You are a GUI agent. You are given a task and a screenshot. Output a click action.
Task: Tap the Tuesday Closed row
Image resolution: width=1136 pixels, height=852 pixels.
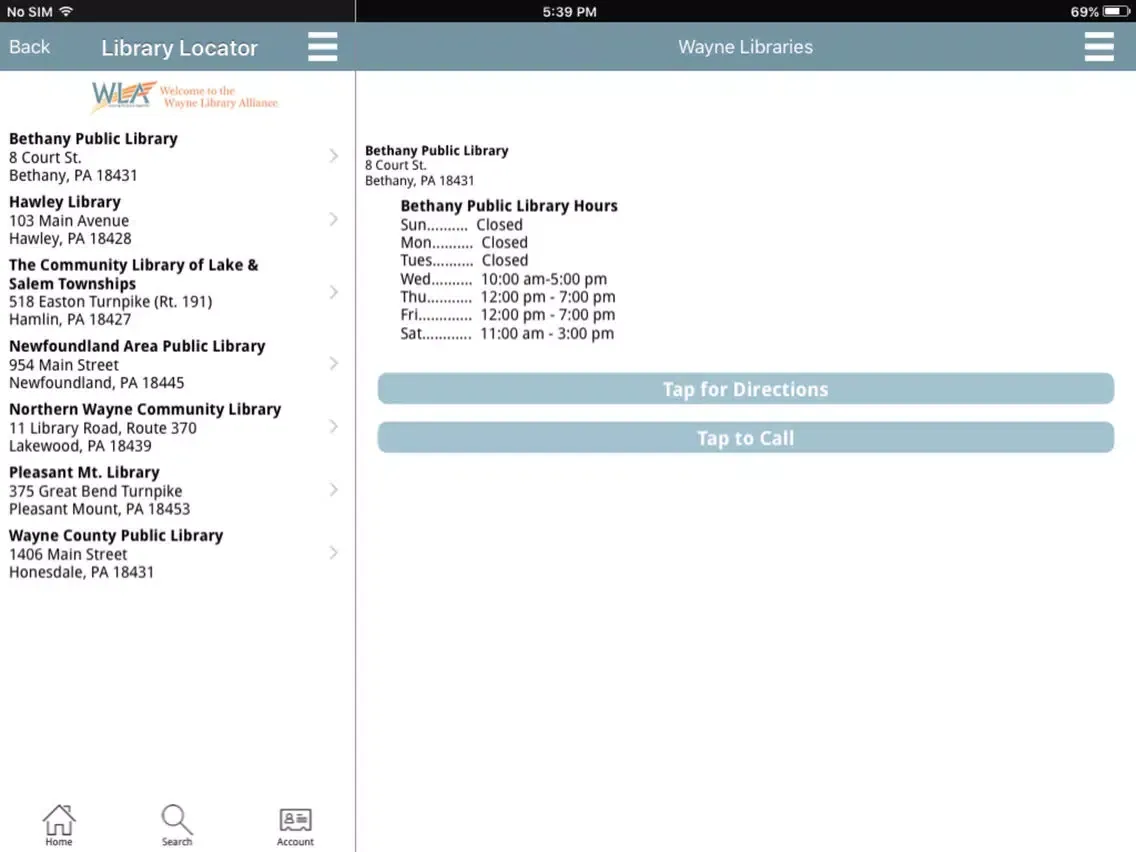point(464,260)
